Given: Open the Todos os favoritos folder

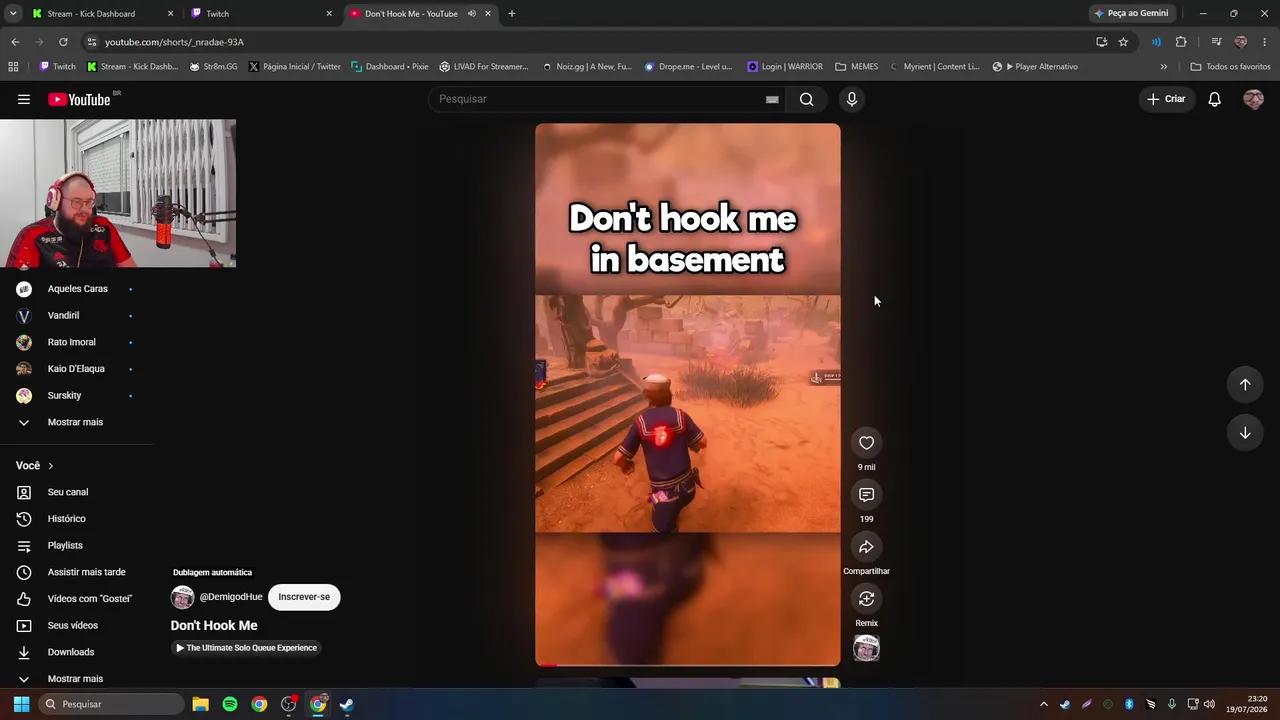Looking at the screenshot, I should coord(1230,67).
